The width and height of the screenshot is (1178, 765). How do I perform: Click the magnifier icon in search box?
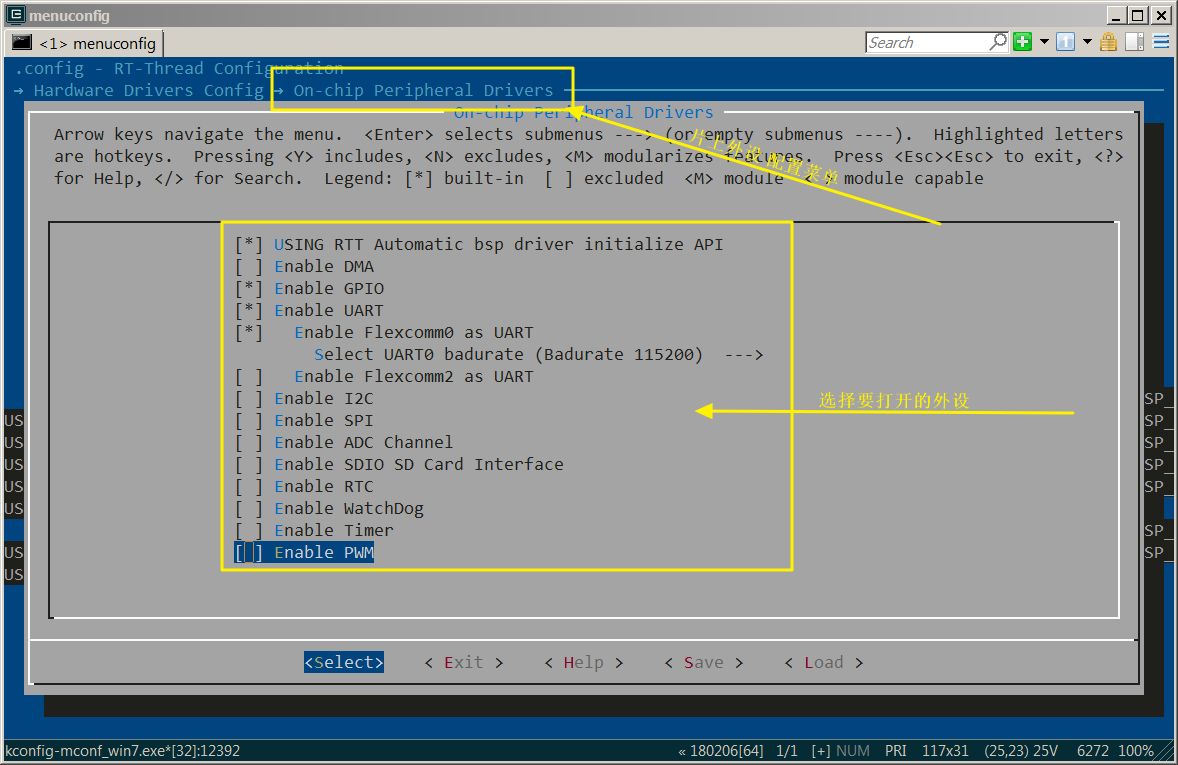click(998, 42)
